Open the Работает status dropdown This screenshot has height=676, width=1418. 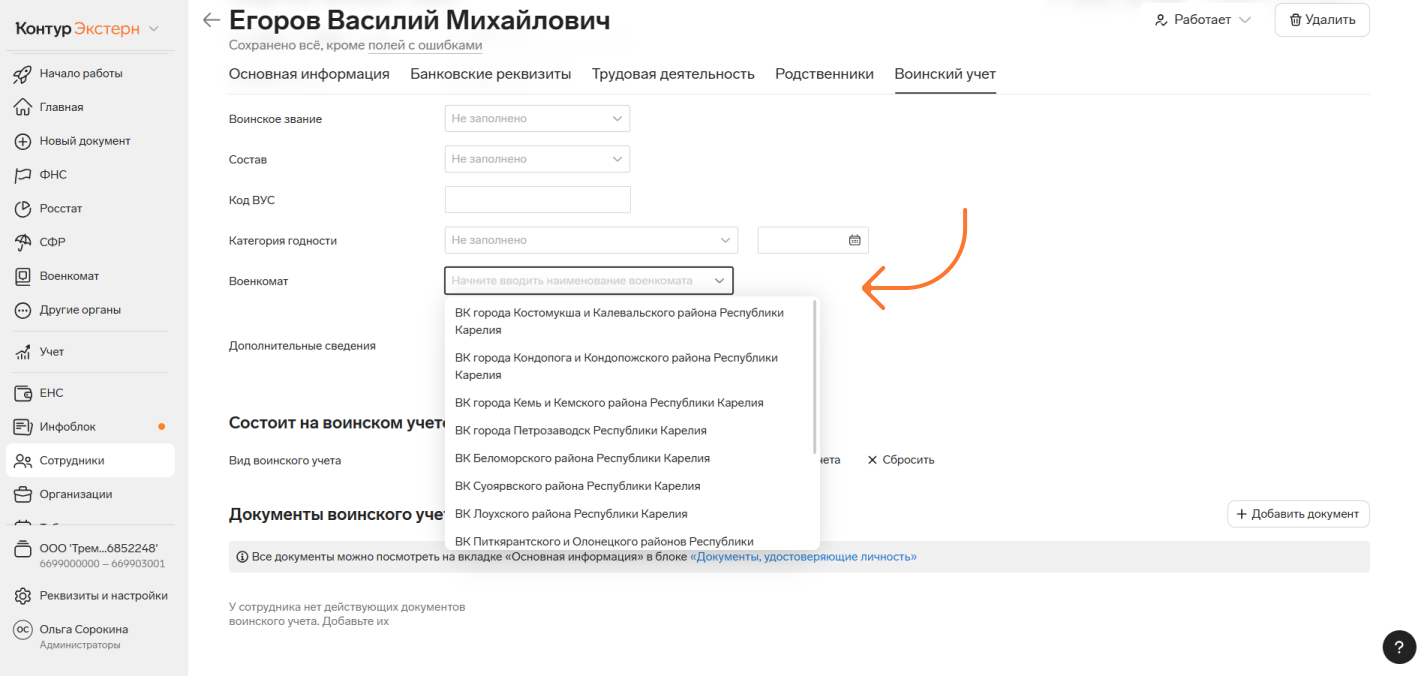pos(1203,20)
